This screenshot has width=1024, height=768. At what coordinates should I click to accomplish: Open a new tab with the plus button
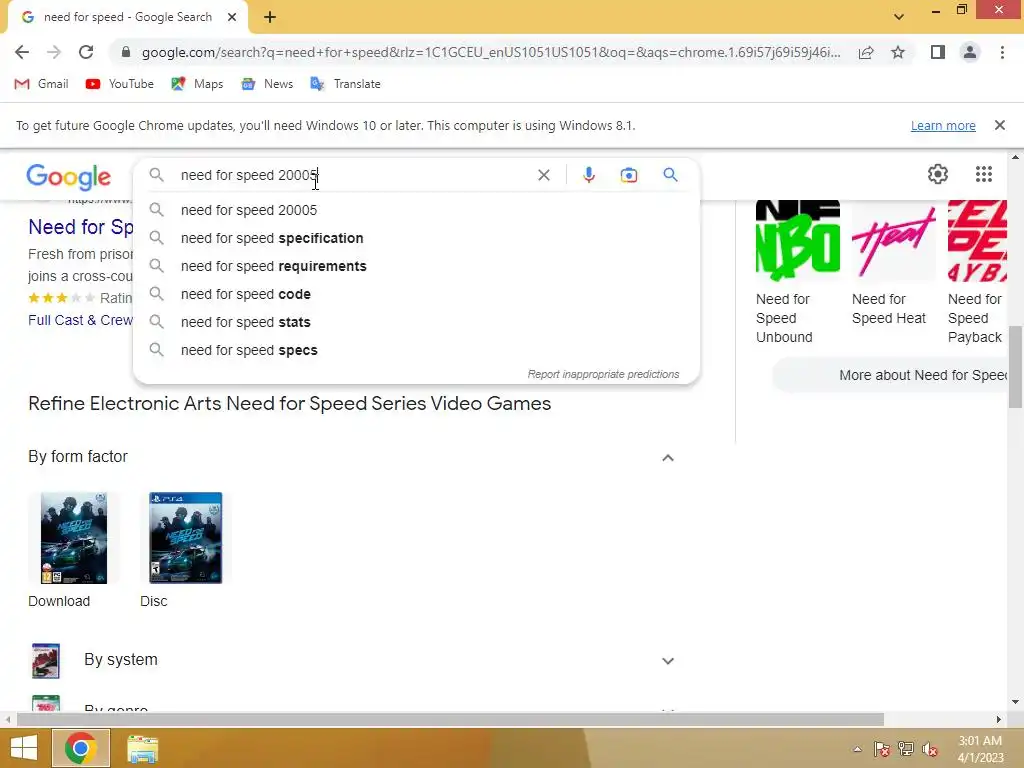click(x=270, y=17)
